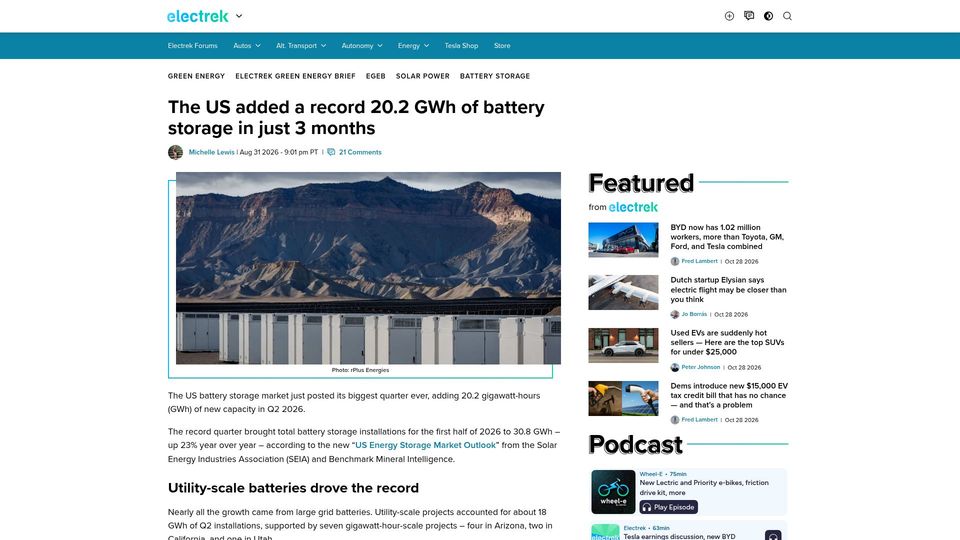The image size is (960, 540).
Task: Select the EGEB tag
Action: [375, 77]
